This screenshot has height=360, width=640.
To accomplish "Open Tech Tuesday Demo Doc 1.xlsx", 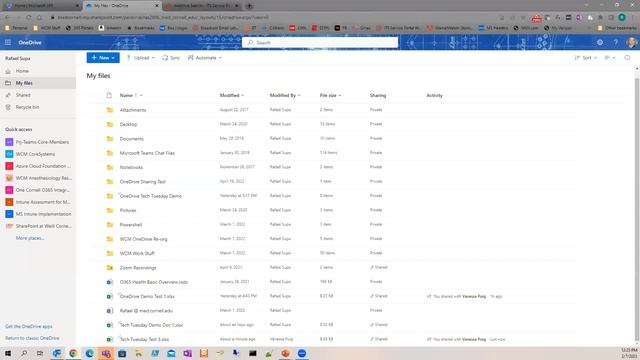I will (151, 325).
